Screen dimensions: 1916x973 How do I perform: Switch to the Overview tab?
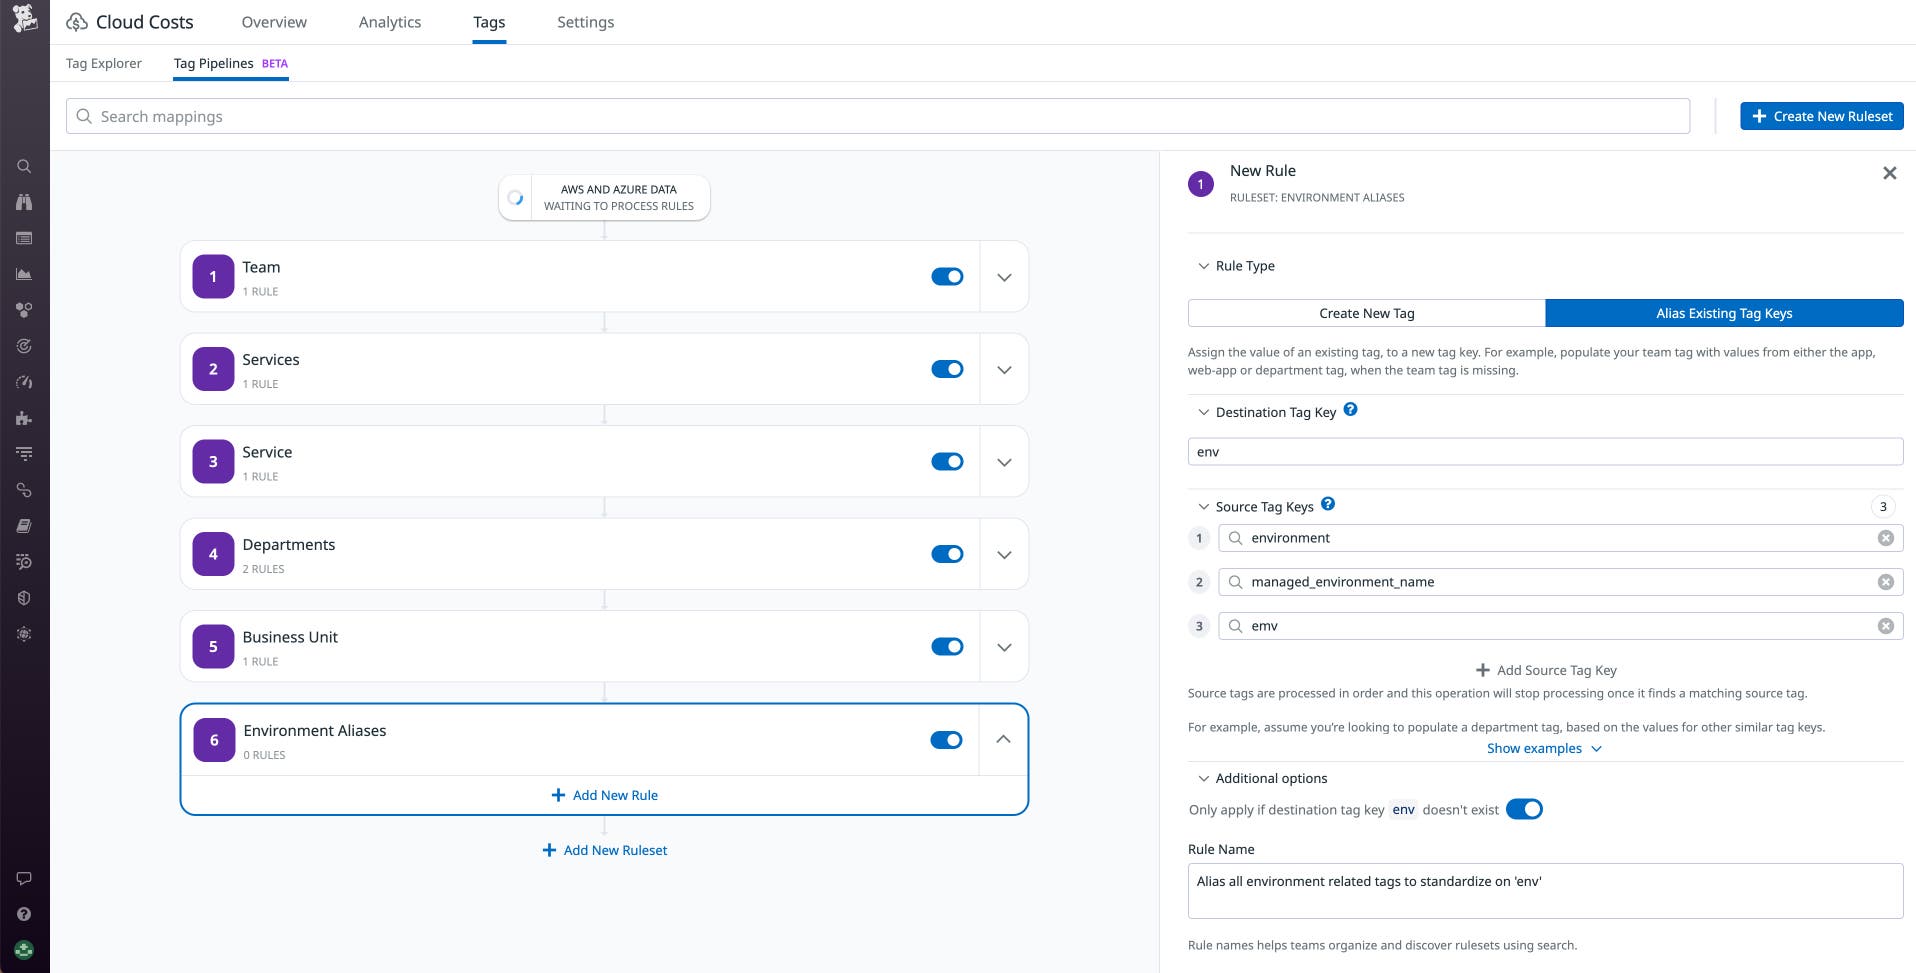click(273, 22)
